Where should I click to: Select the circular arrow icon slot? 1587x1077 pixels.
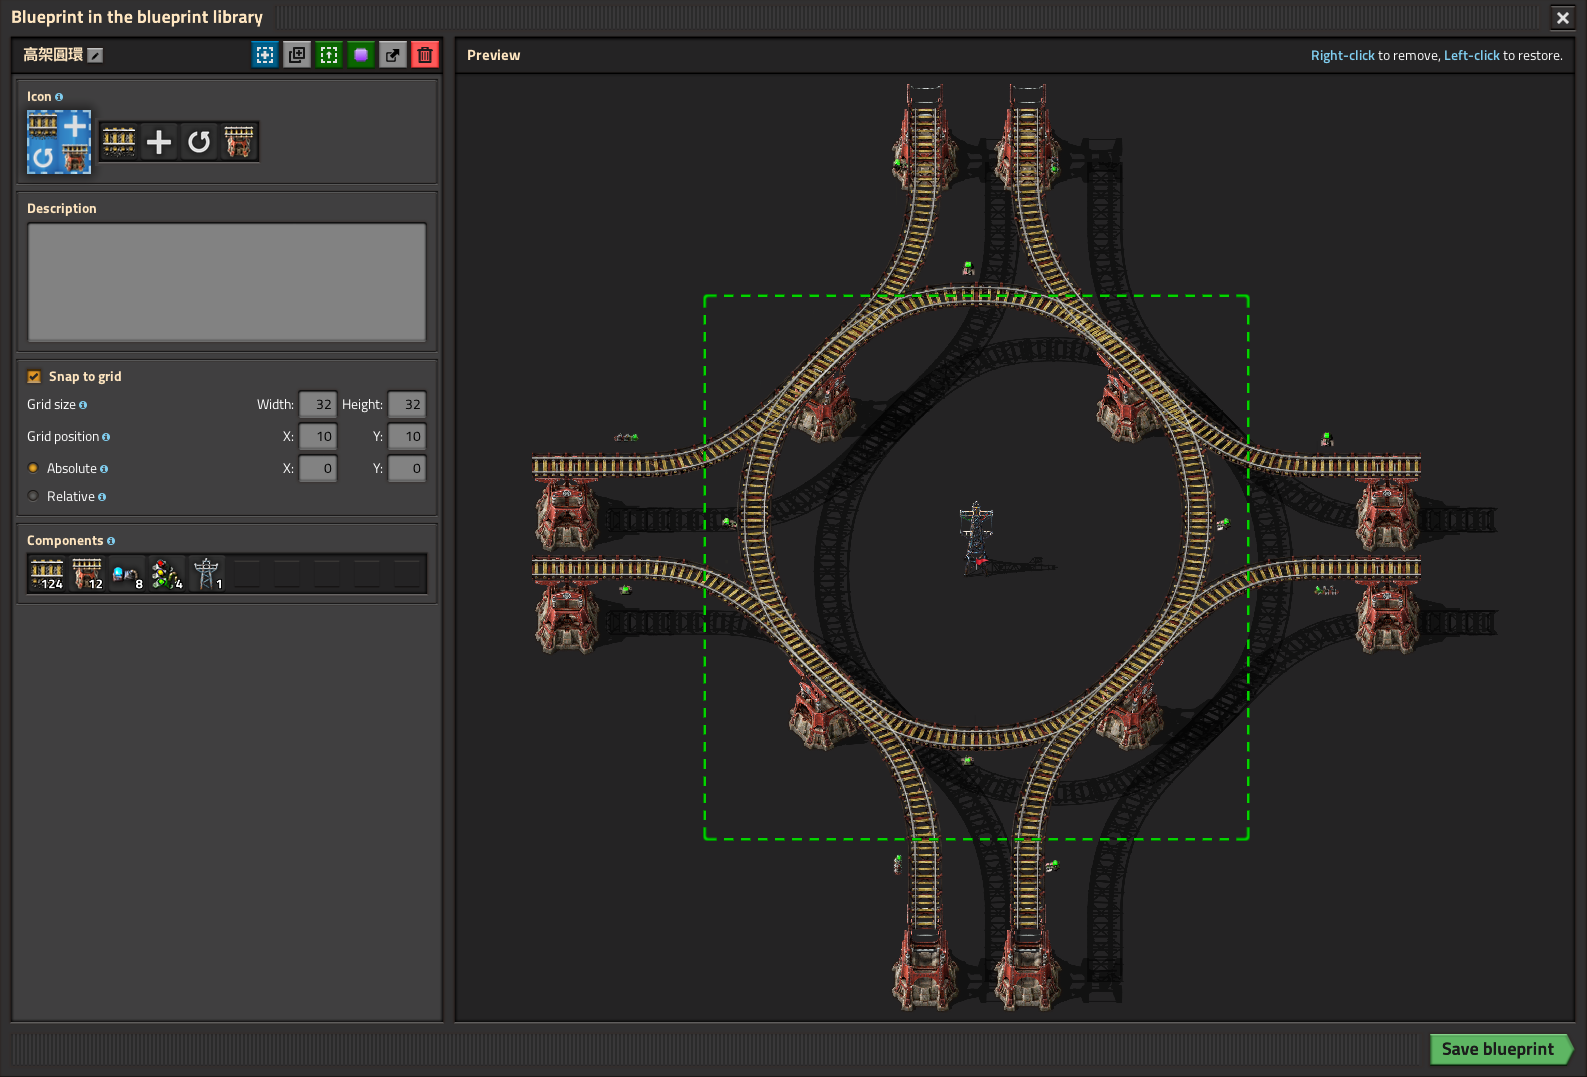(x=199, y=142)
